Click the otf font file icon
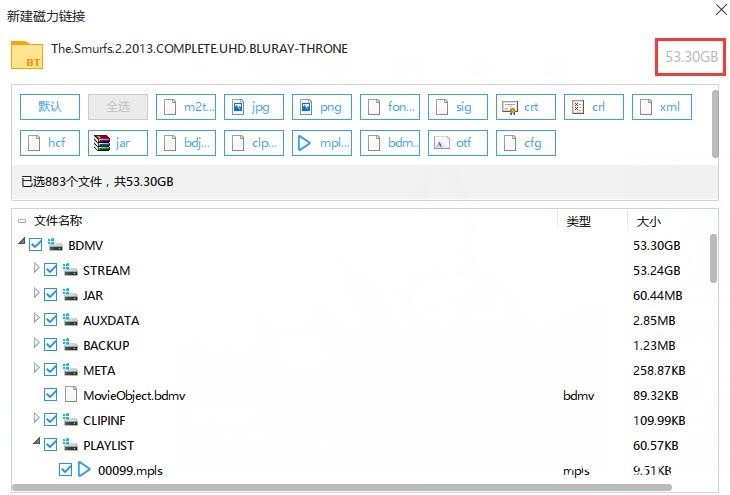730x495 pixels. (x=442, y=143)
